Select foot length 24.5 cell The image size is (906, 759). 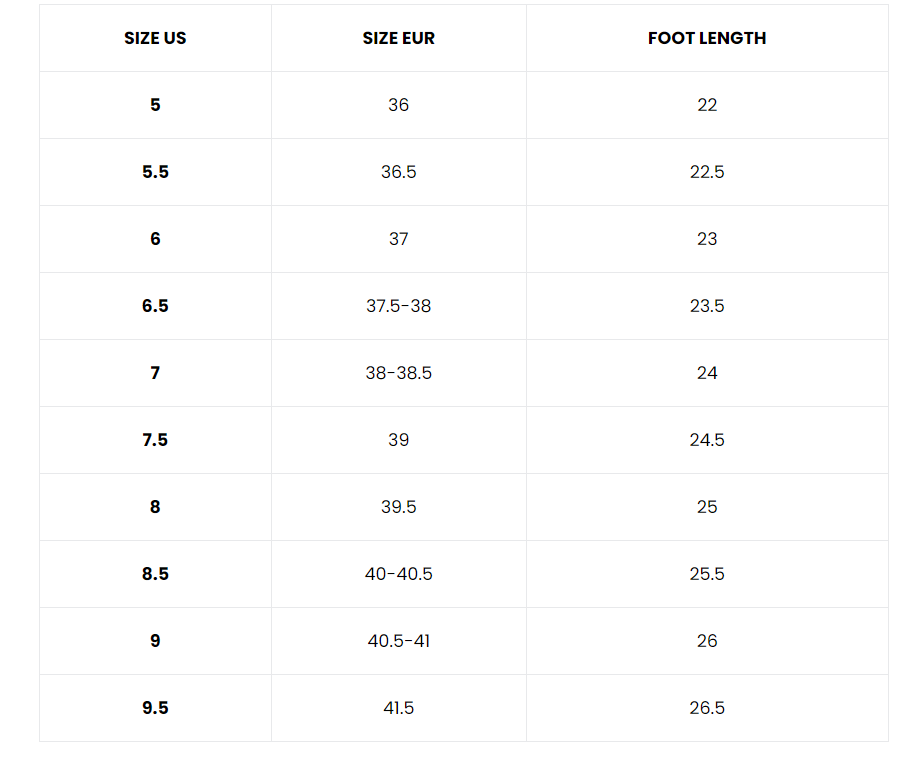707,440
